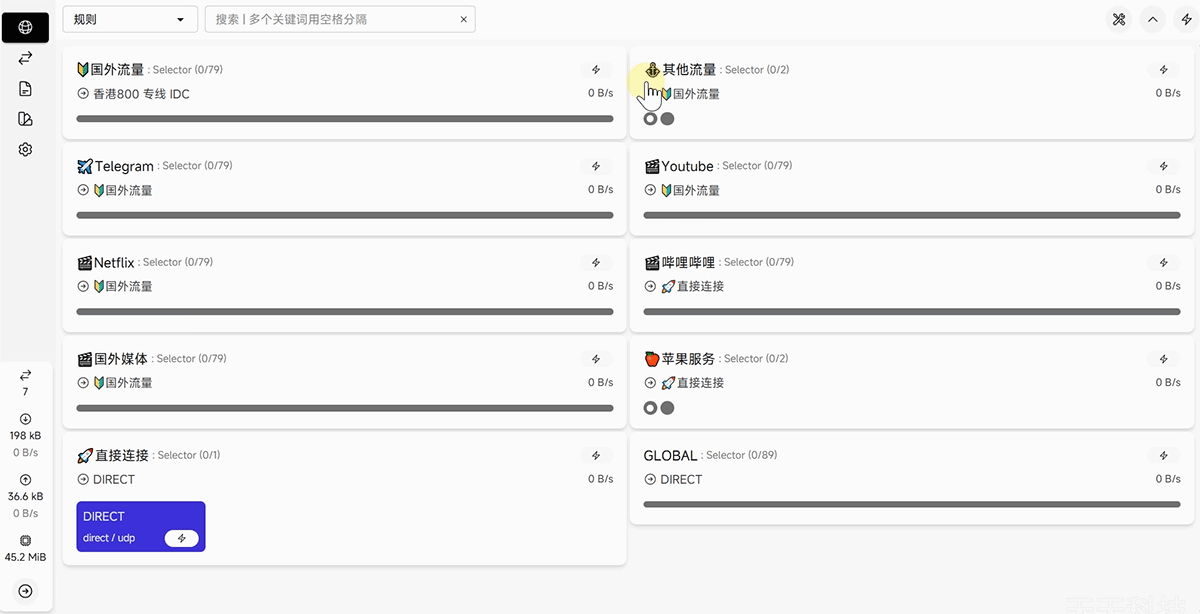Select the first node dot in 其他流量

[651, 119]
